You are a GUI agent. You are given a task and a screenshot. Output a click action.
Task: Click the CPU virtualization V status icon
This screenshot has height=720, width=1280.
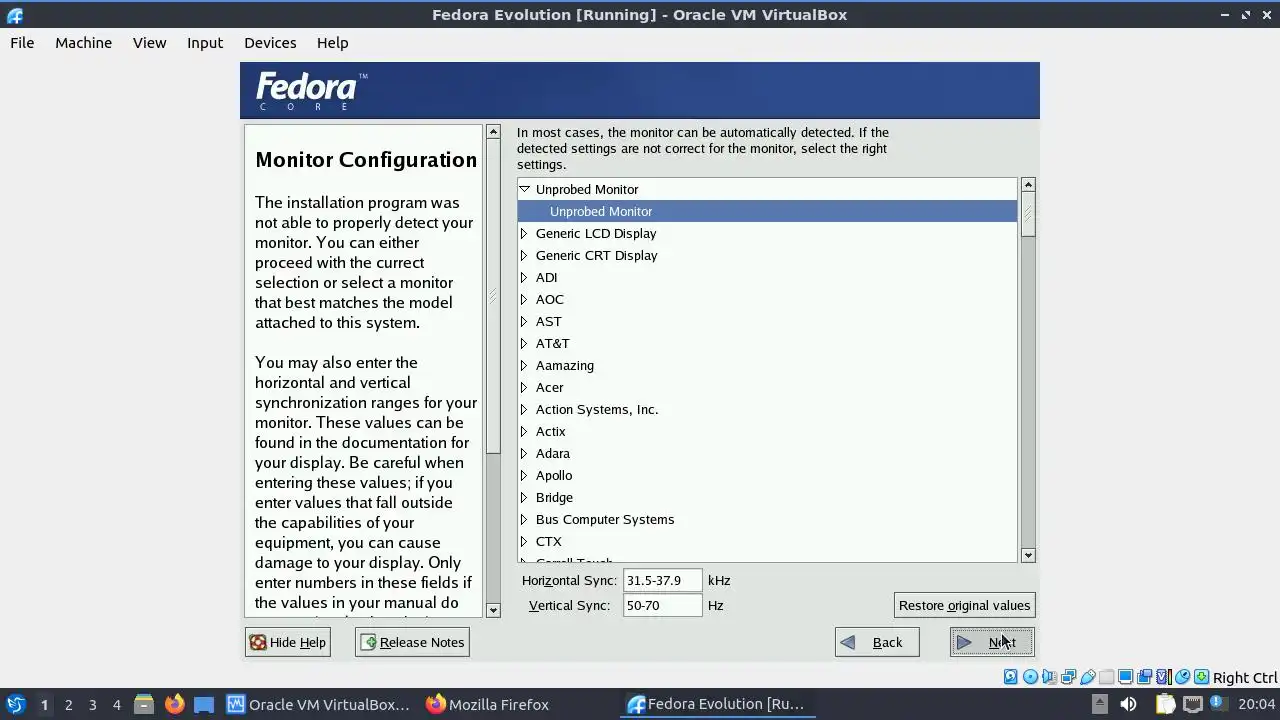tap(1163, 677)
